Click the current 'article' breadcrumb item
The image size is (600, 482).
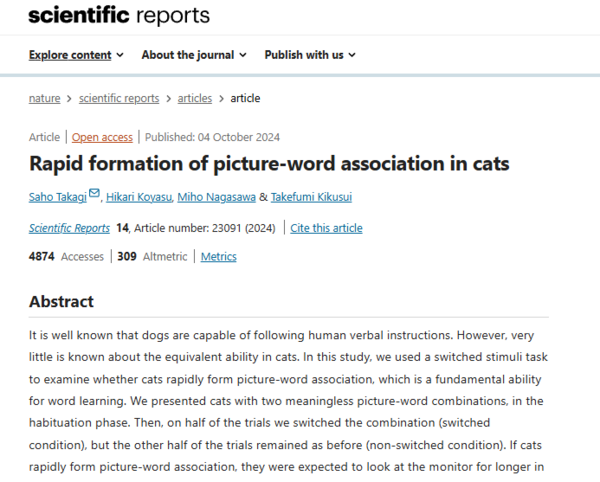(x=245, y=98)
